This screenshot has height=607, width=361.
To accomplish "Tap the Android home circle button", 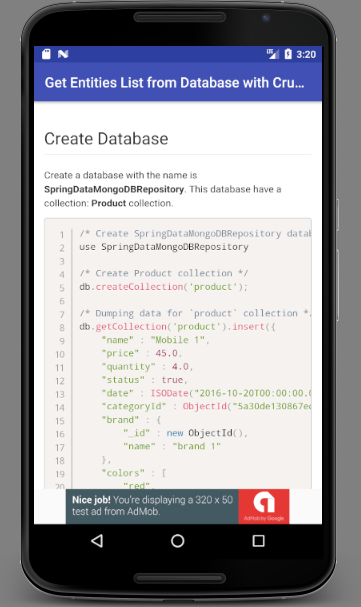I will pos(178,540).
